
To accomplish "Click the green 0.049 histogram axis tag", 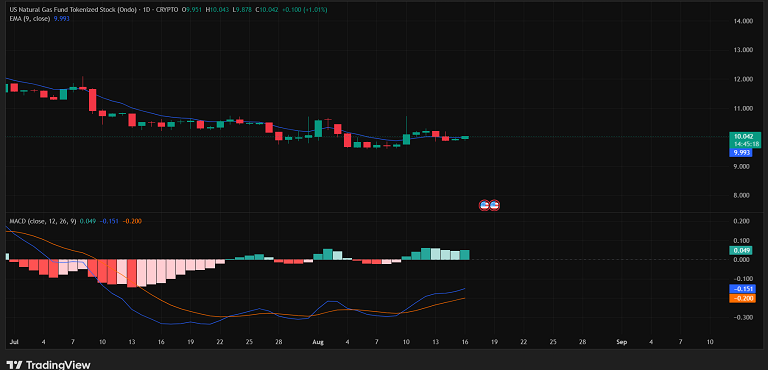I will [740, 250].
